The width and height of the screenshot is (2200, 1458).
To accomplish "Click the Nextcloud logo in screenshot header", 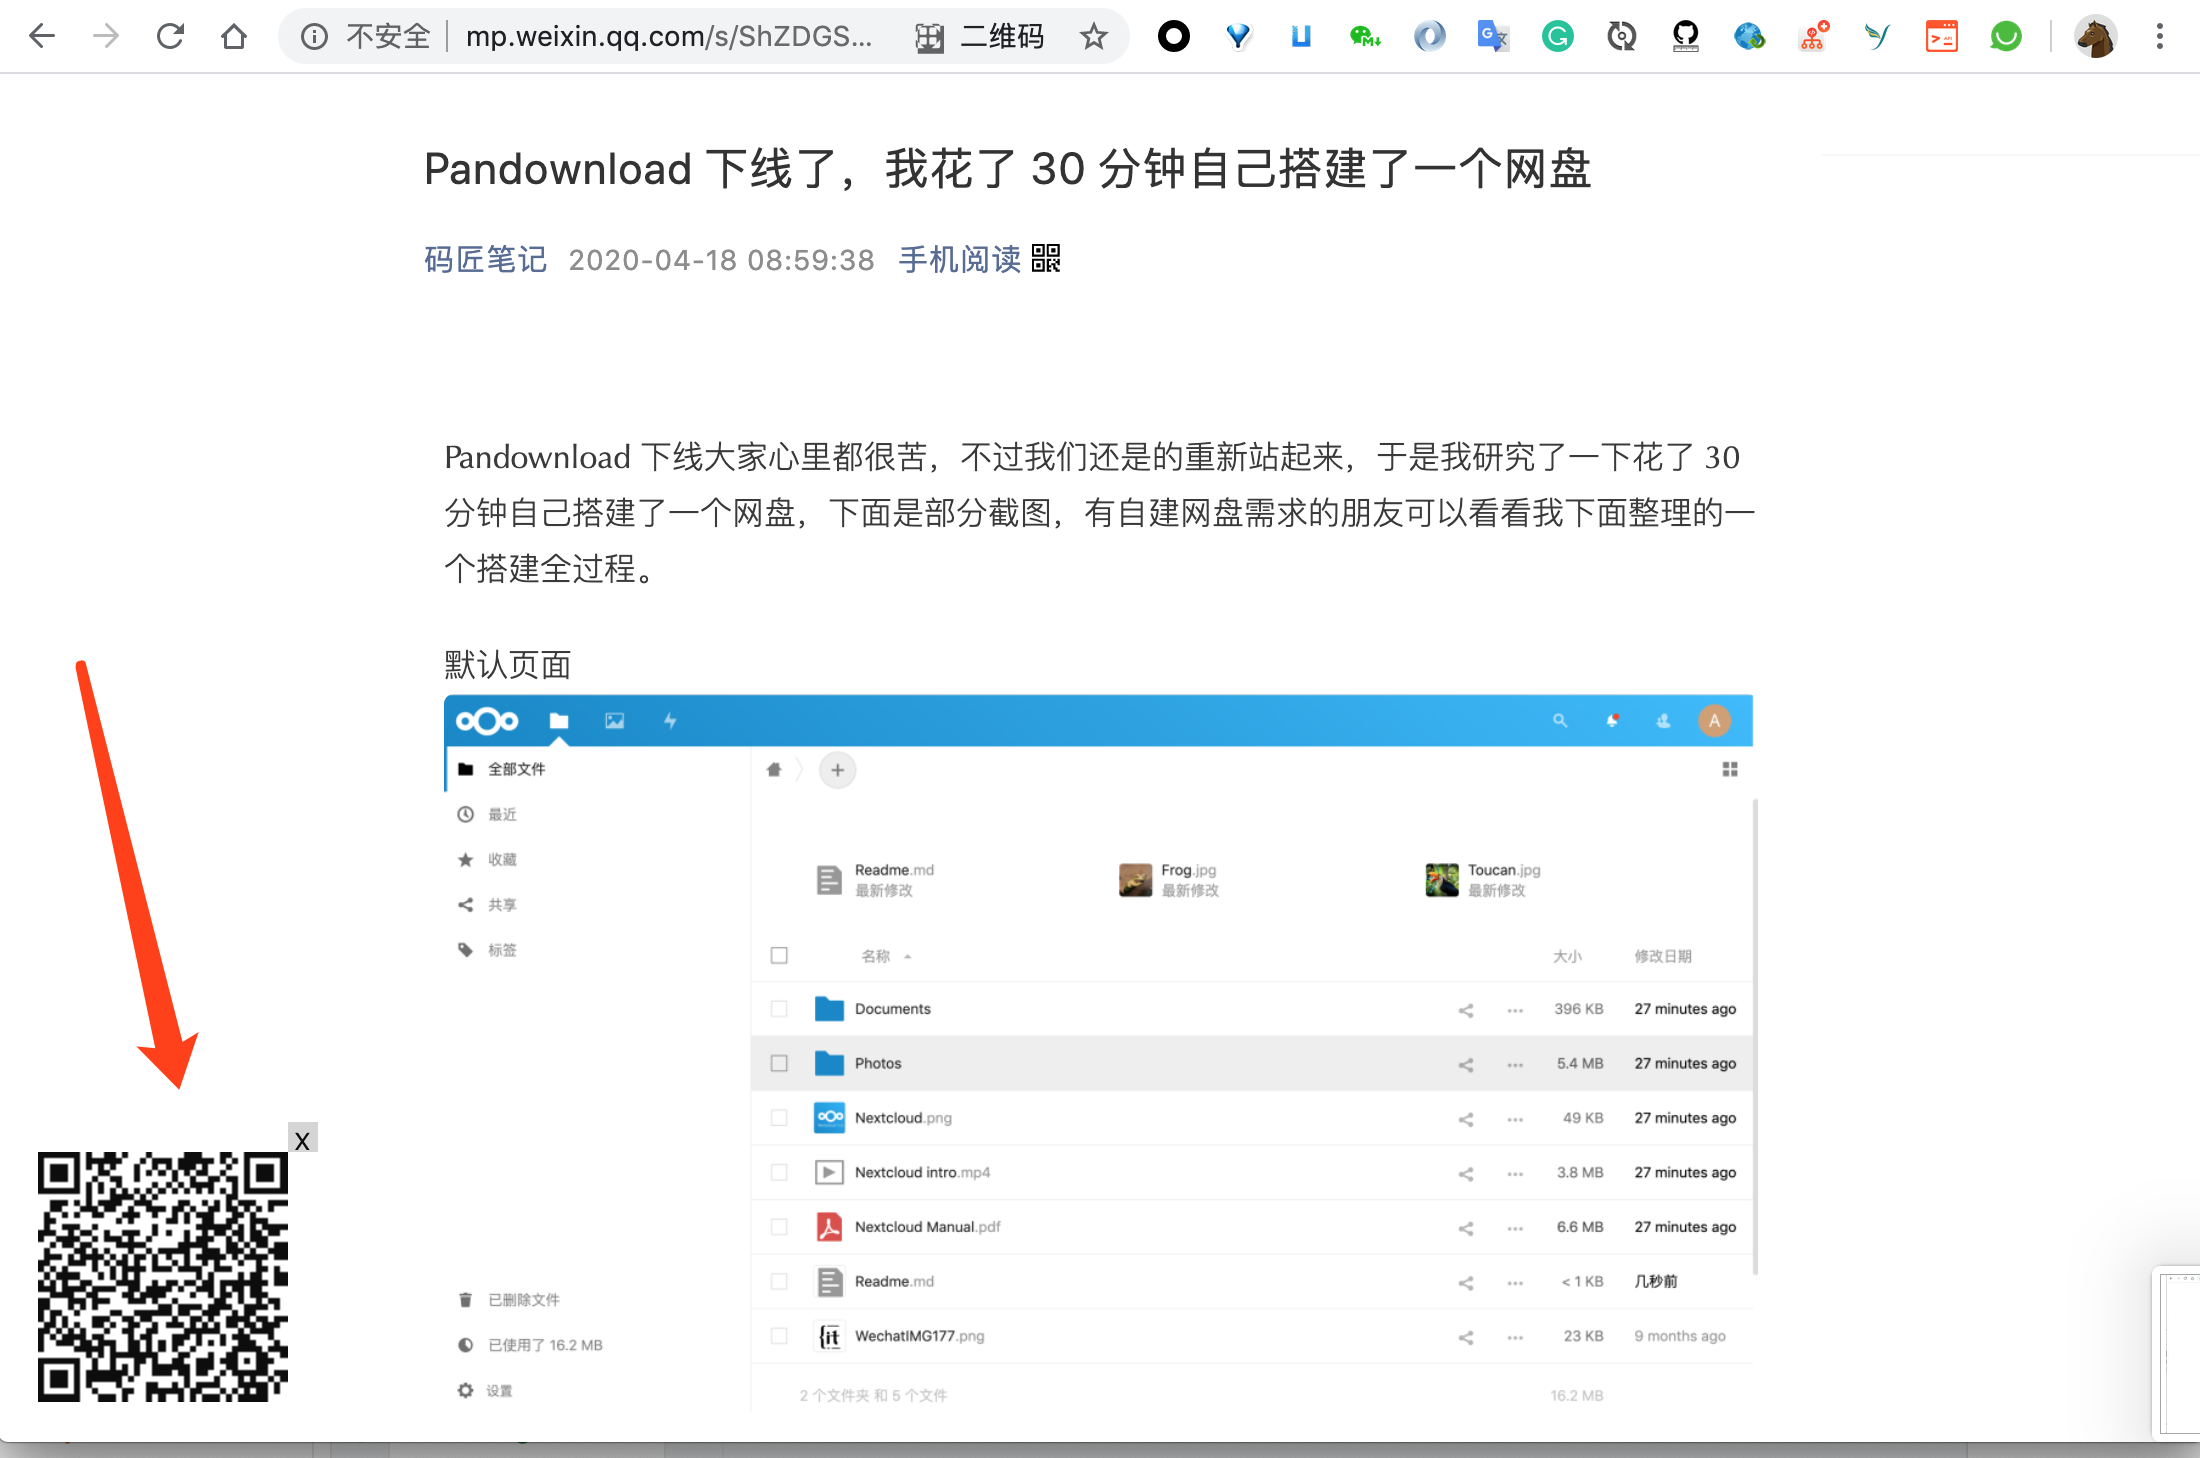I will pos(487,721).
